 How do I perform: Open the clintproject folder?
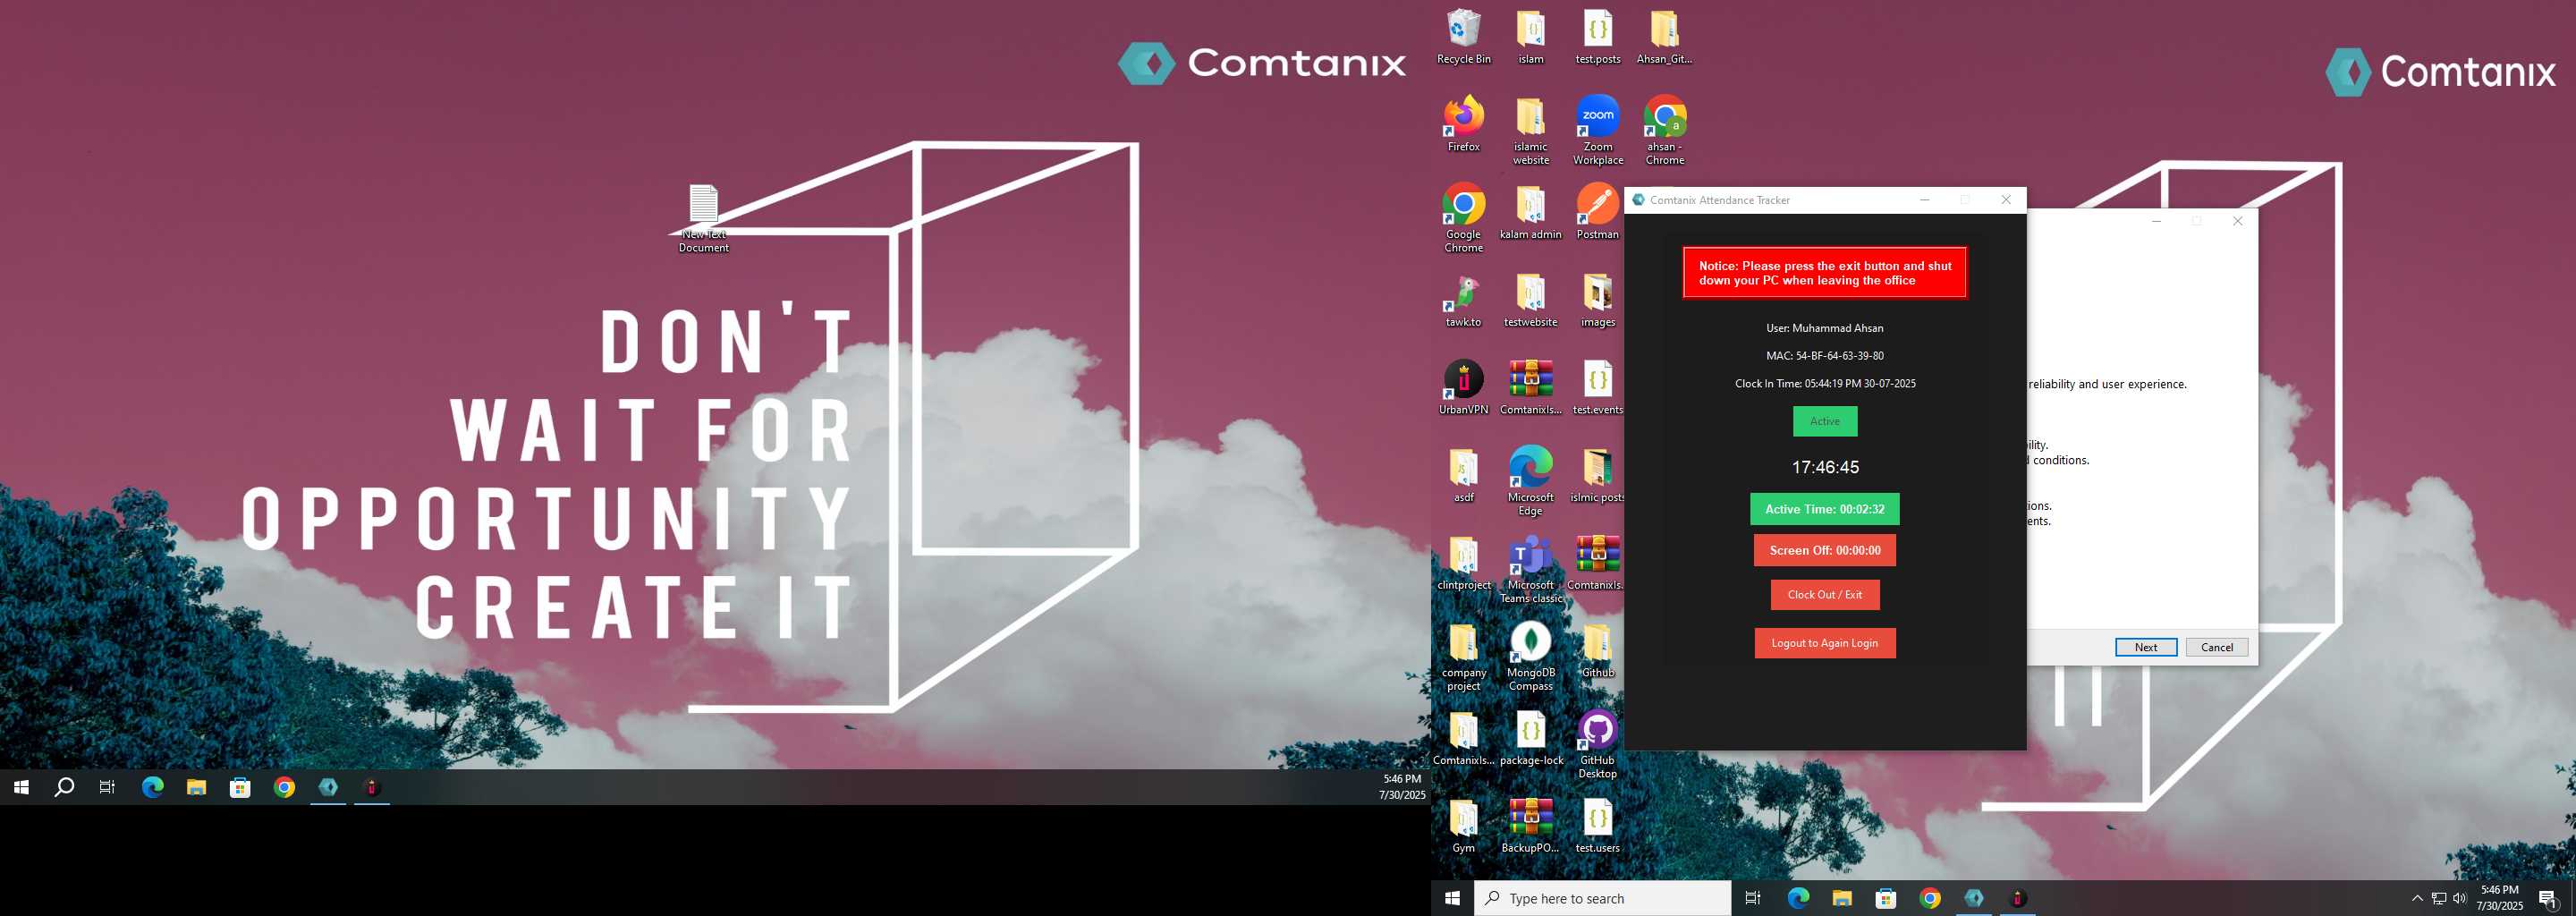tap(1463, 563)
